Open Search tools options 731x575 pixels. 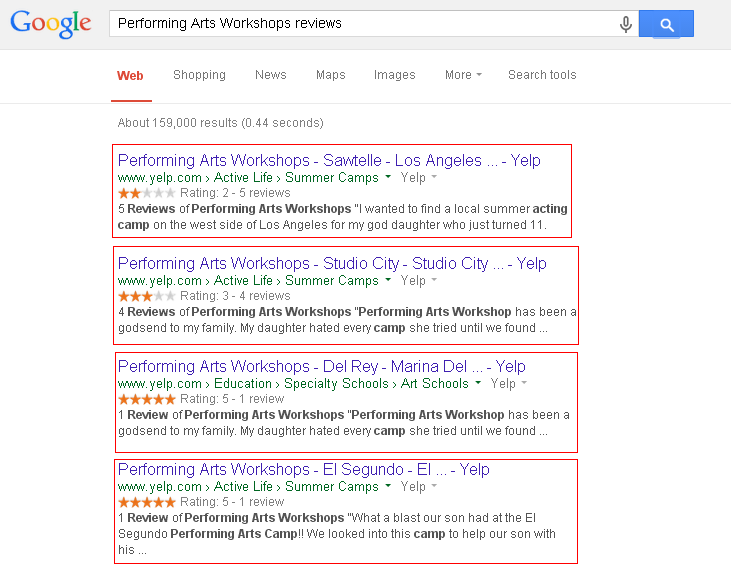[541, 75]
